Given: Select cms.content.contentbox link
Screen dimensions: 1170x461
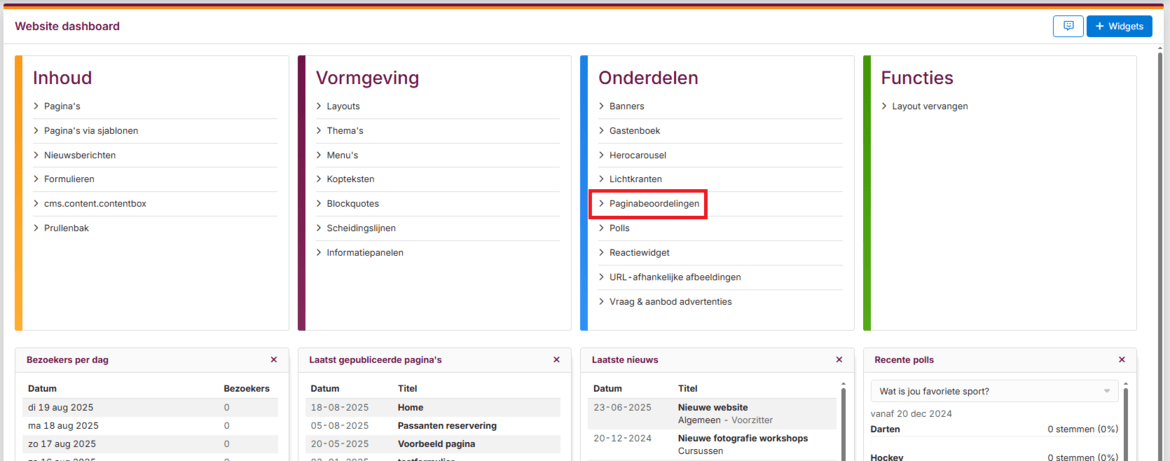Looking at the screenshot, I should pos(95,204).
